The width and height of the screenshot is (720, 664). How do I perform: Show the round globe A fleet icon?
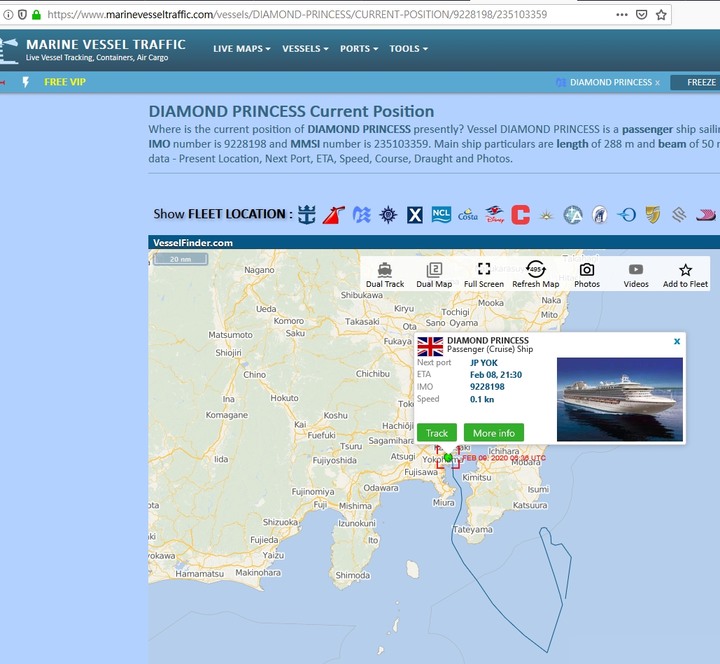pyautogui.click(x=573, y=214)
